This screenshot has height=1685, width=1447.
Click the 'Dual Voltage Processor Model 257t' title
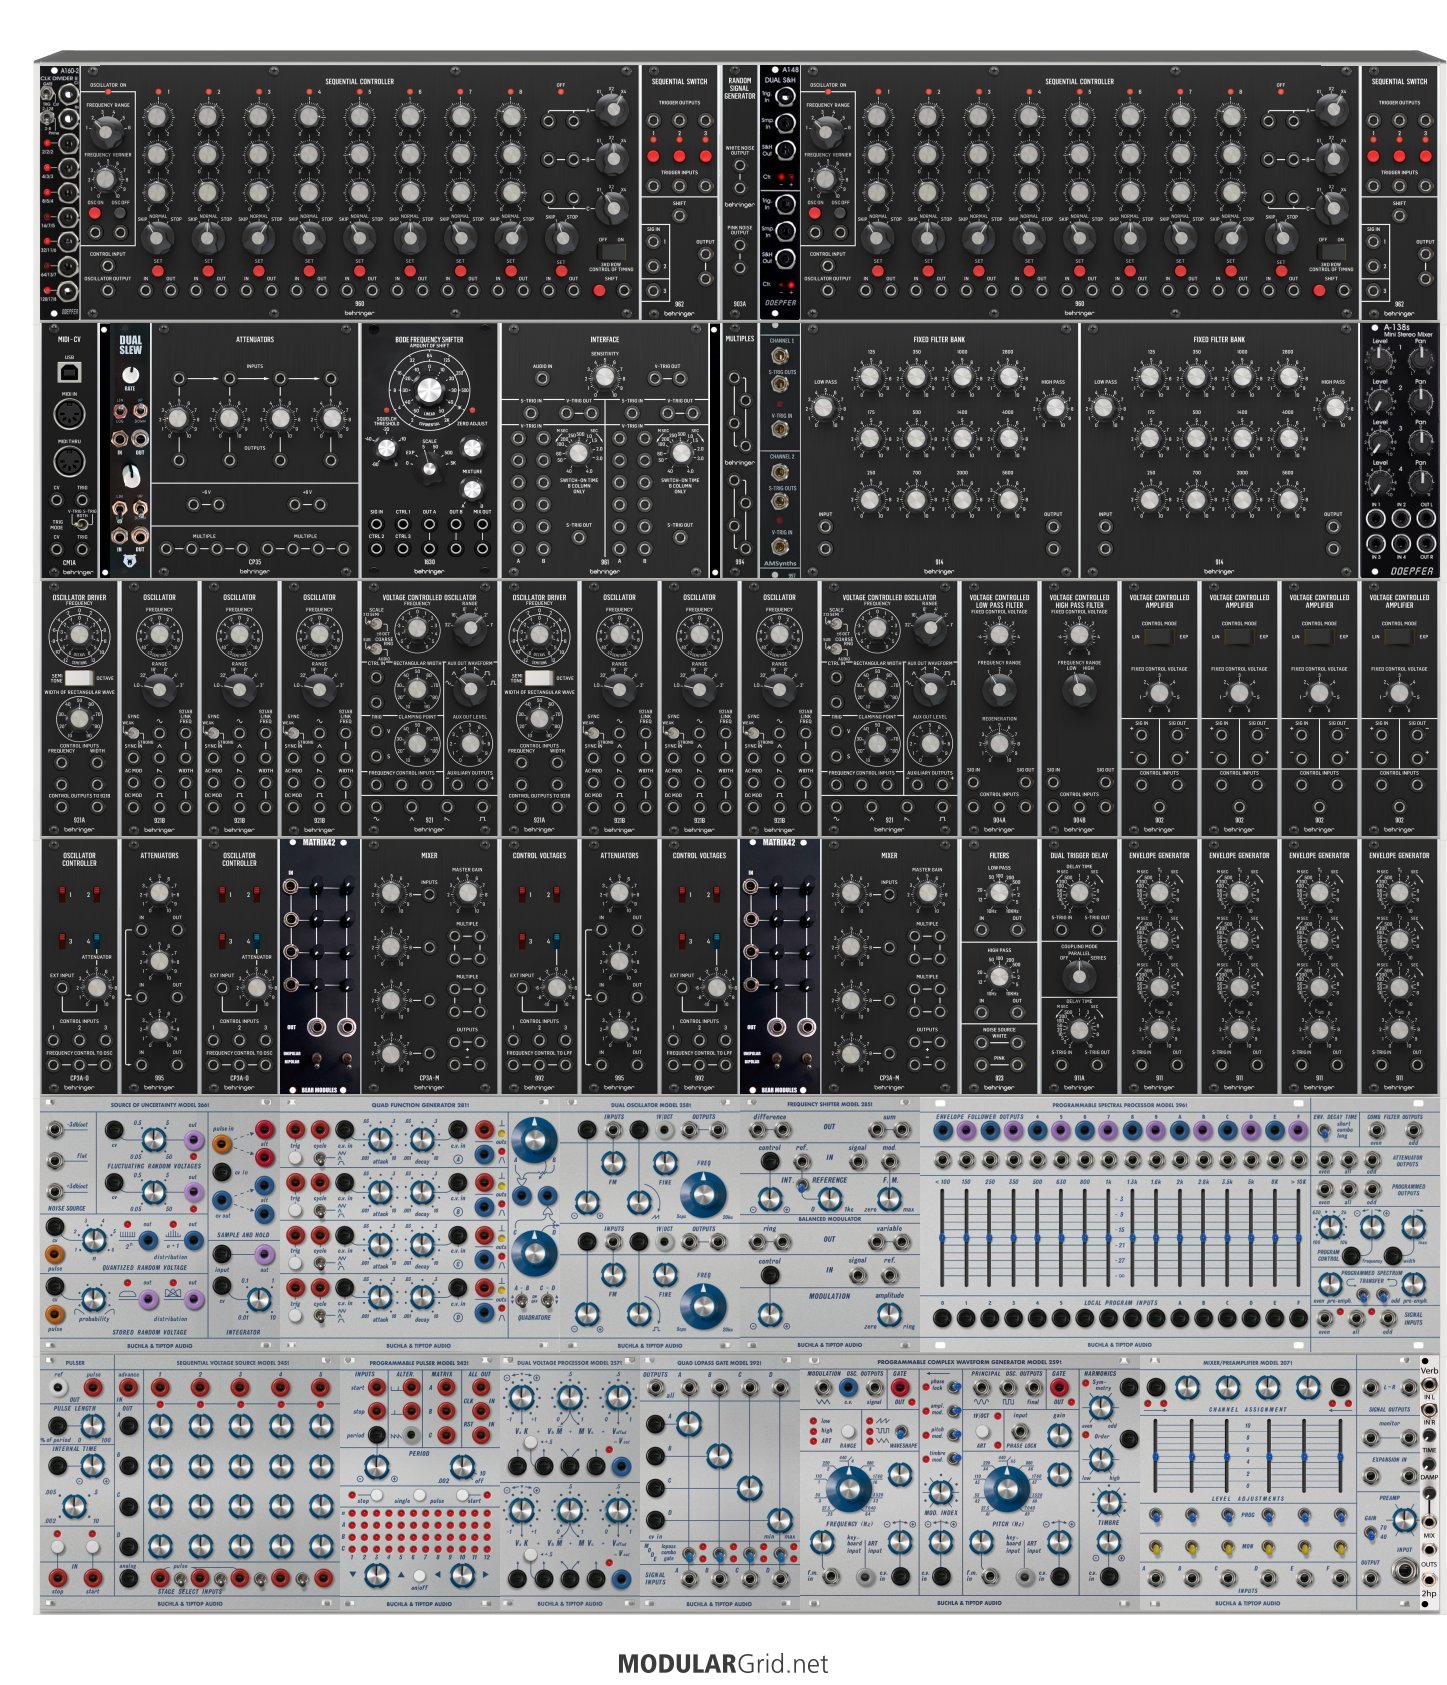568,1362
